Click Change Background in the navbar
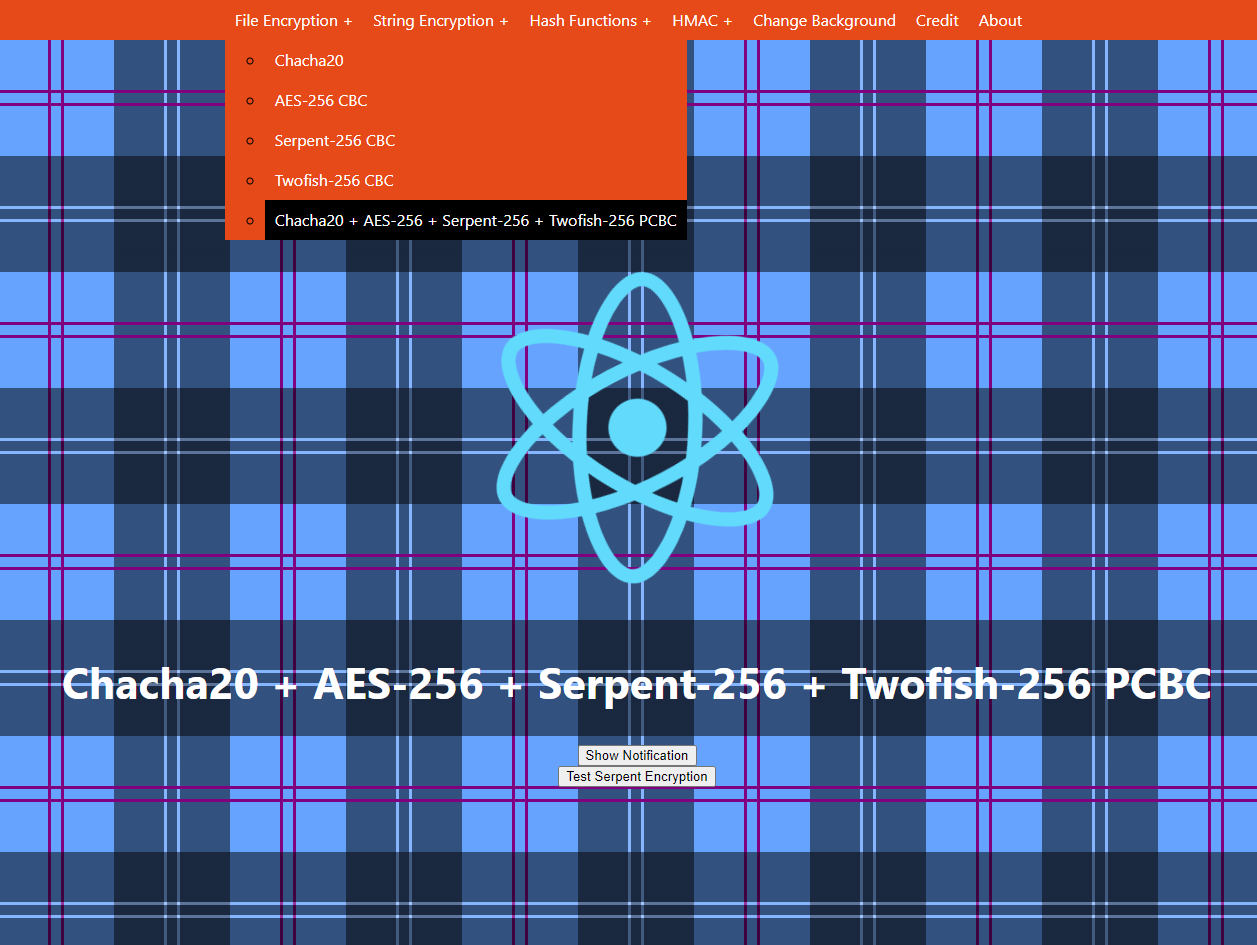1257x945 pixels. [824, 20]
